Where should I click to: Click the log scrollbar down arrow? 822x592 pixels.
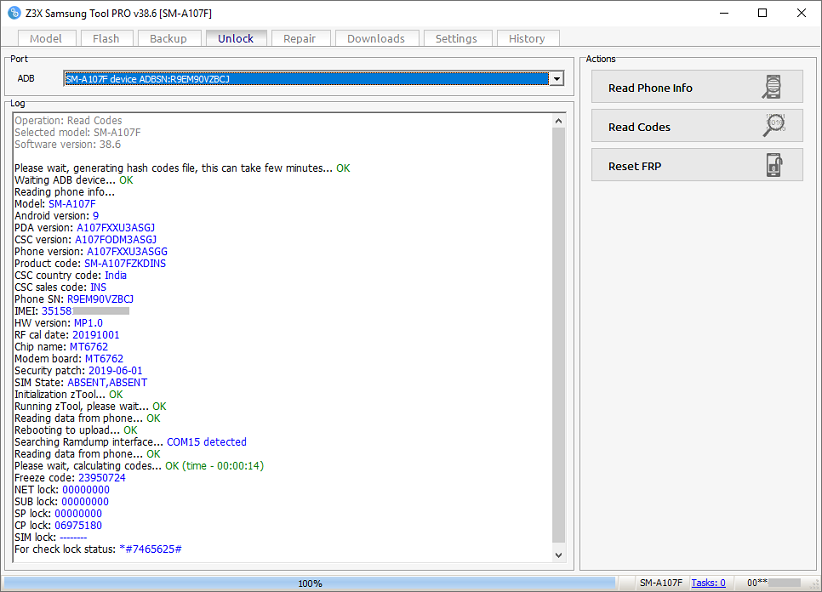point(559,555)
